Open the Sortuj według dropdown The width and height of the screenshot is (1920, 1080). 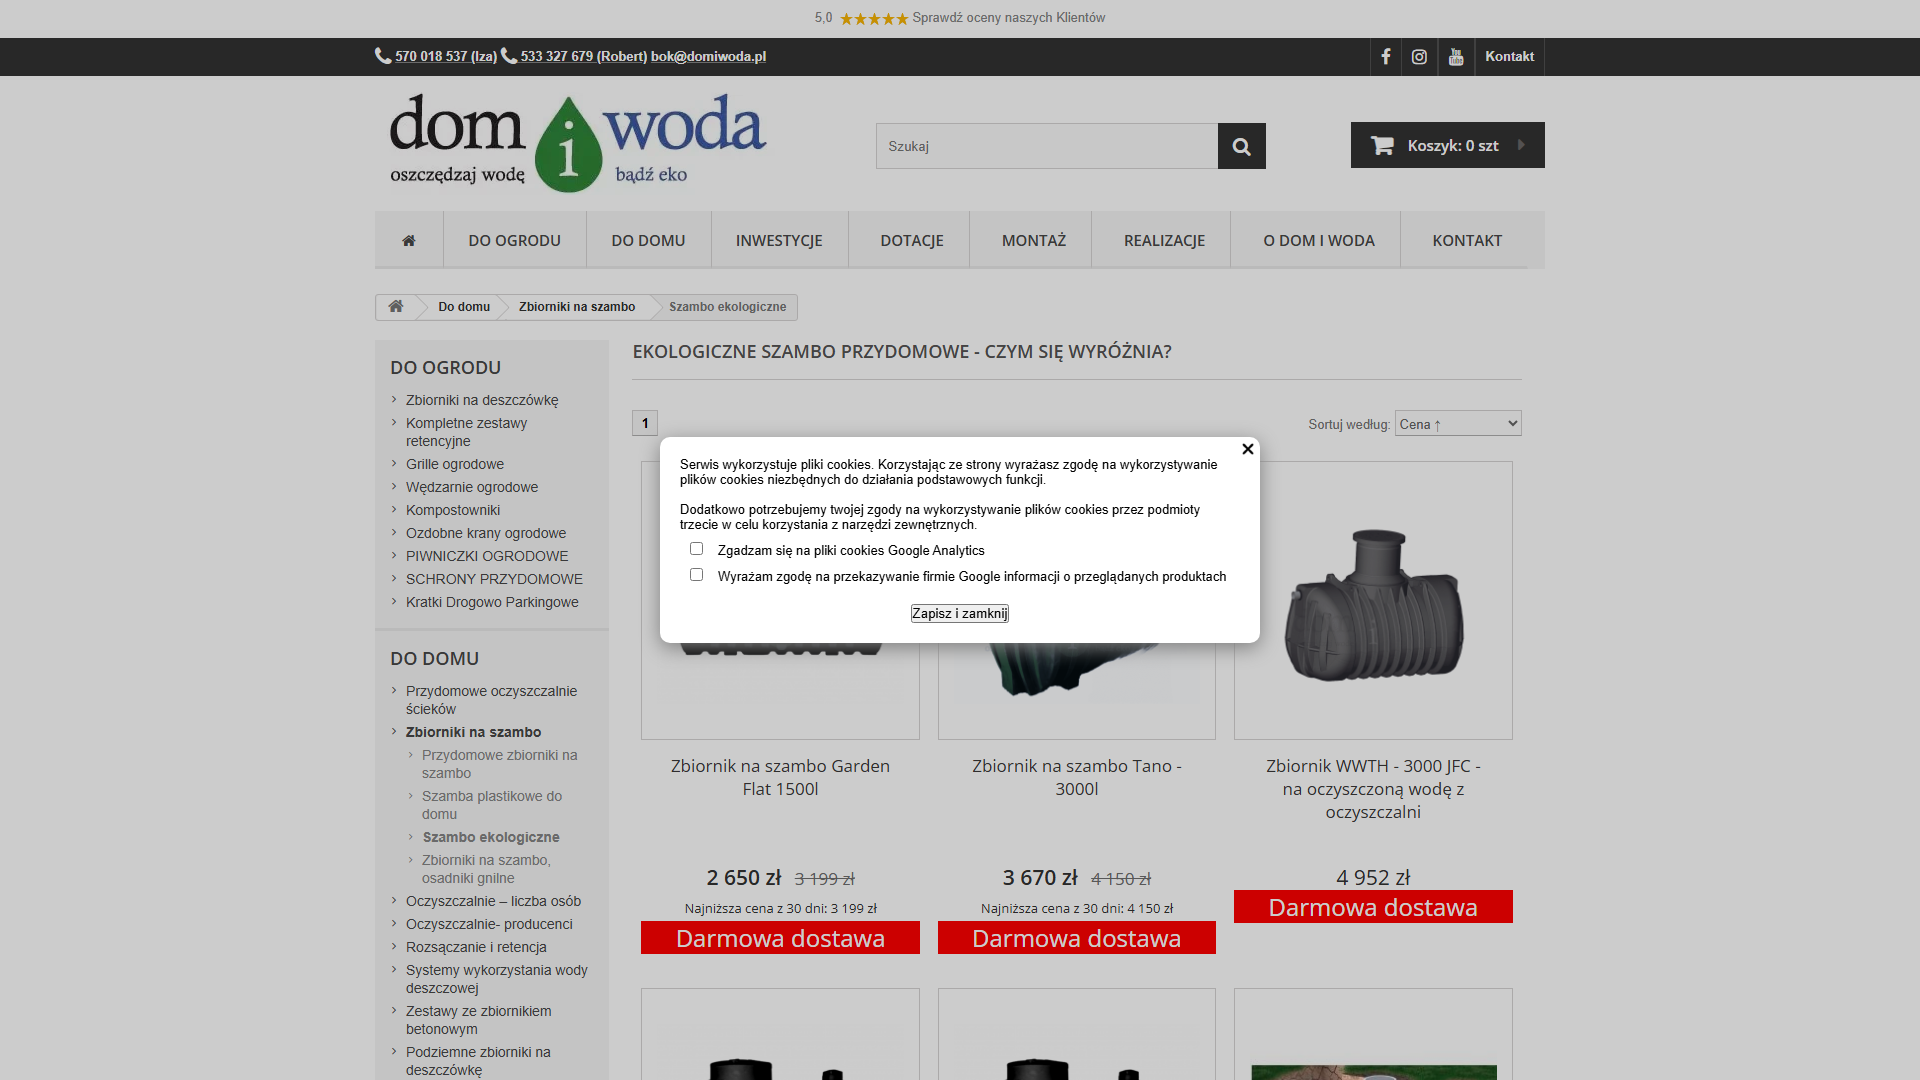pyautogui.click(x=1457, y=424)
